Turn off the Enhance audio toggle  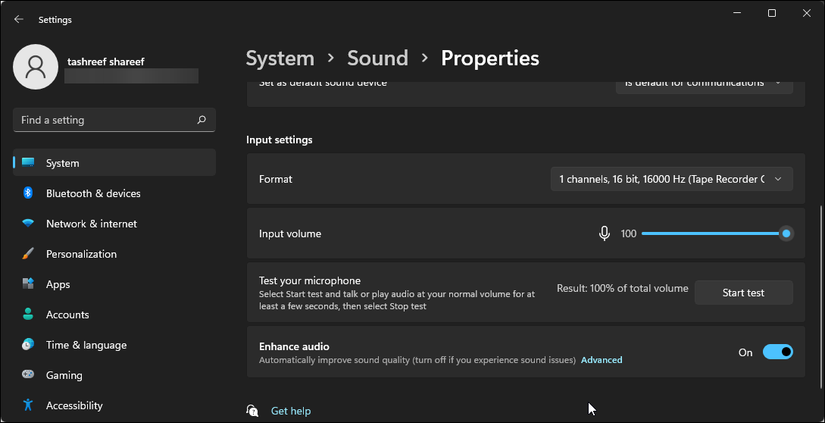[777, 352]
